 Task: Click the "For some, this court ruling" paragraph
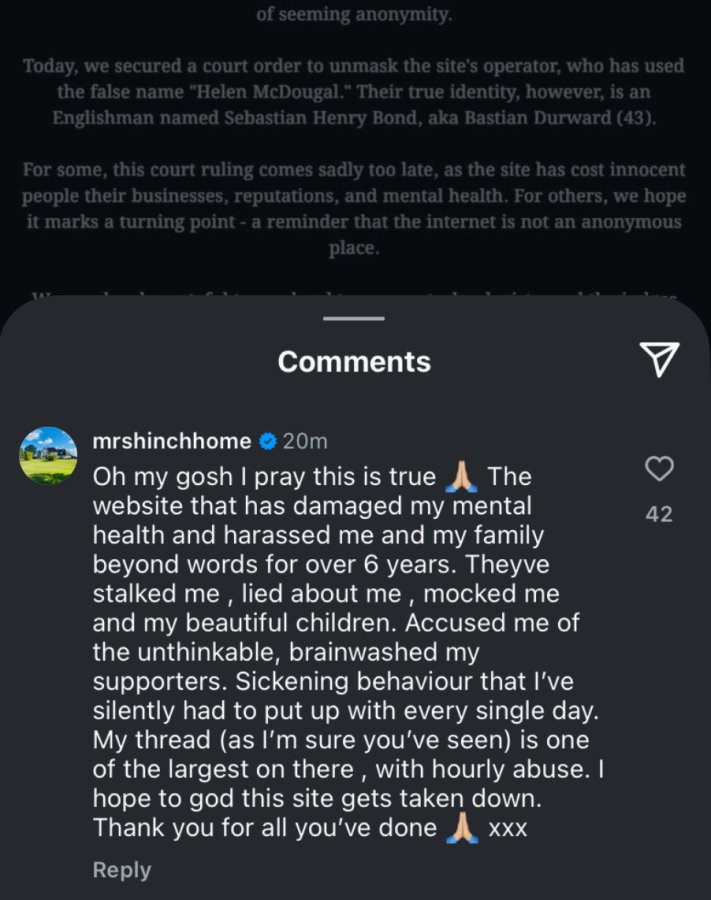click(x=354, y=208)
